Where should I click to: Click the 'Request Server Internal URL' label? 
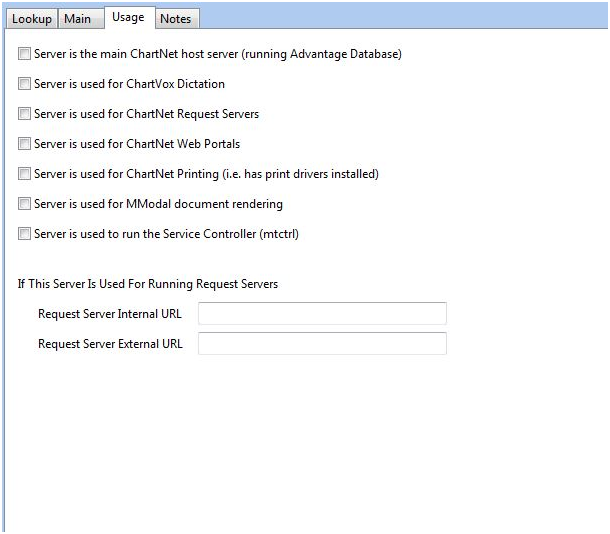pyautogui.click(x=110, y=314)
